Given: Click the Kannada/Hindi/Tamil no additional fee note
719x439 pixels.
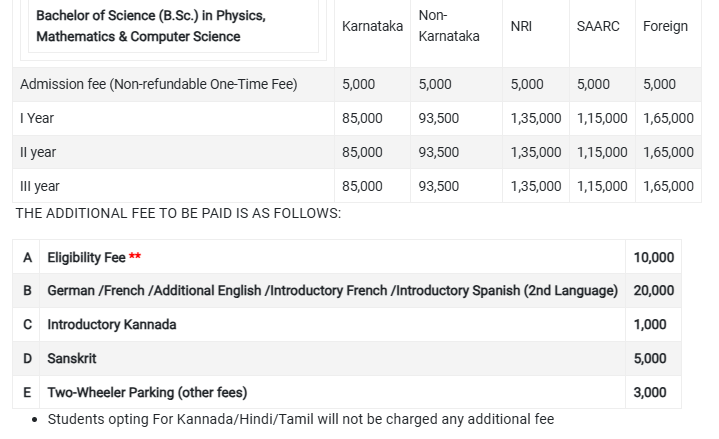Looking at the screenshot, I should pos(300,419).
